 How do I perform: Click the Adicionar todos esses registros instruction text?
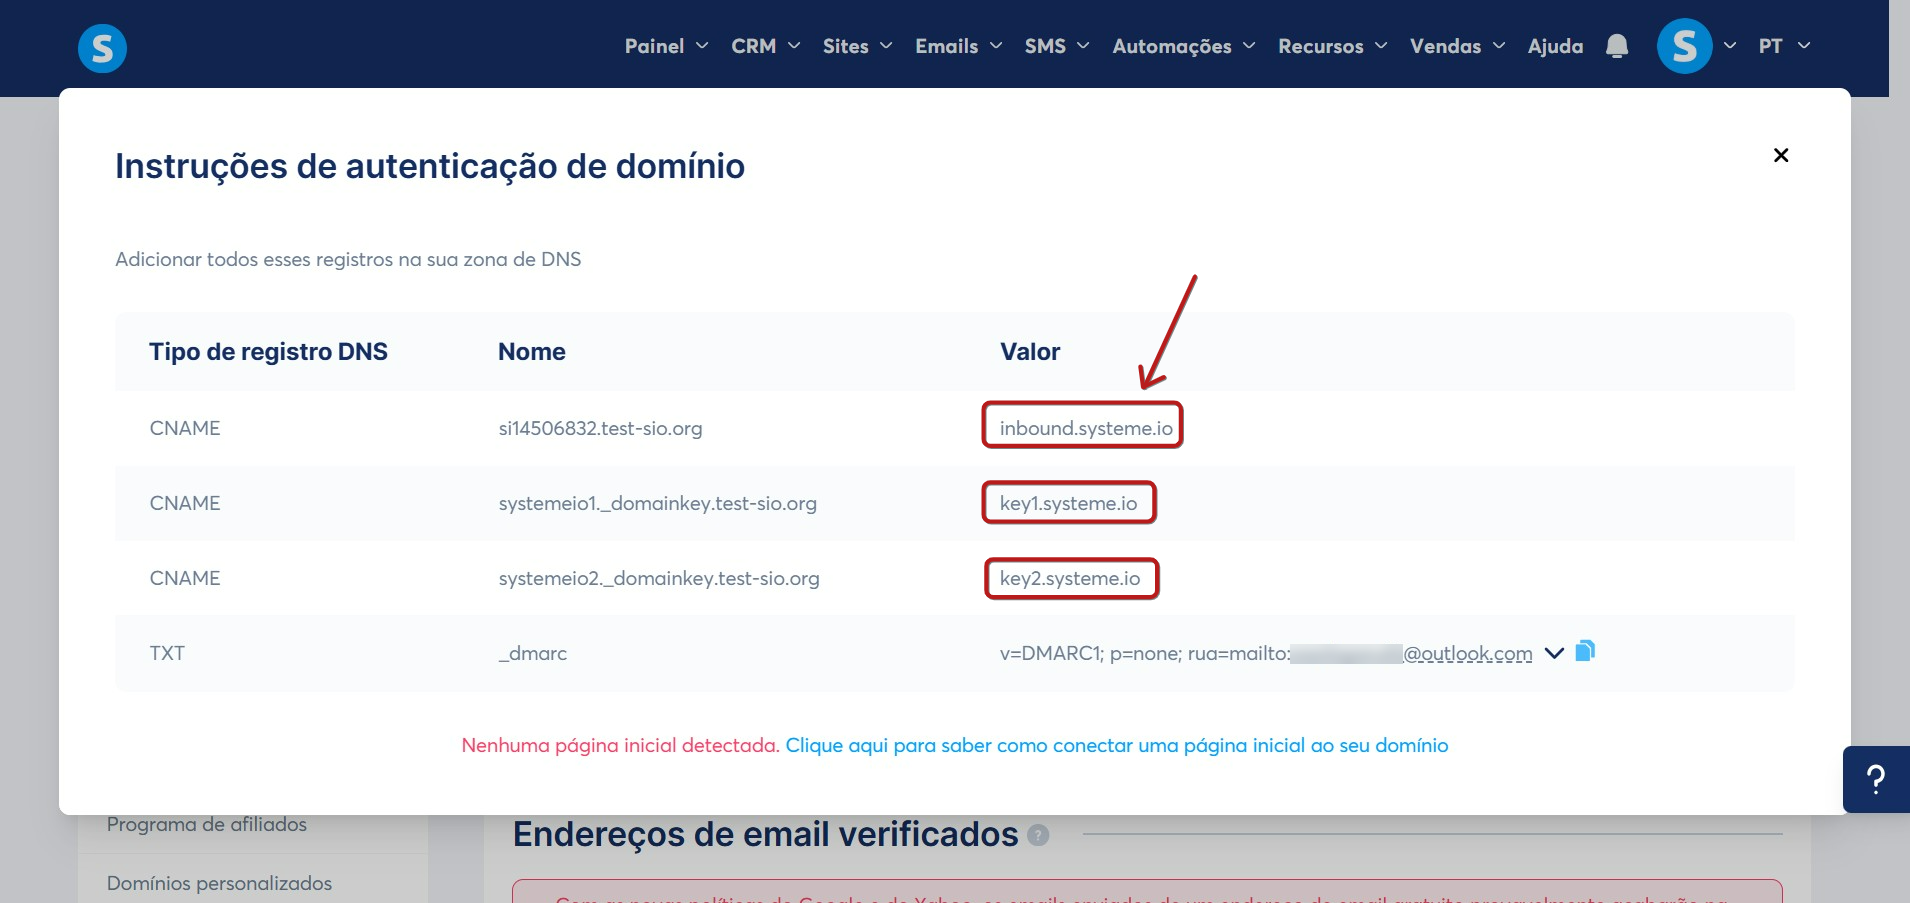(348, 259)
